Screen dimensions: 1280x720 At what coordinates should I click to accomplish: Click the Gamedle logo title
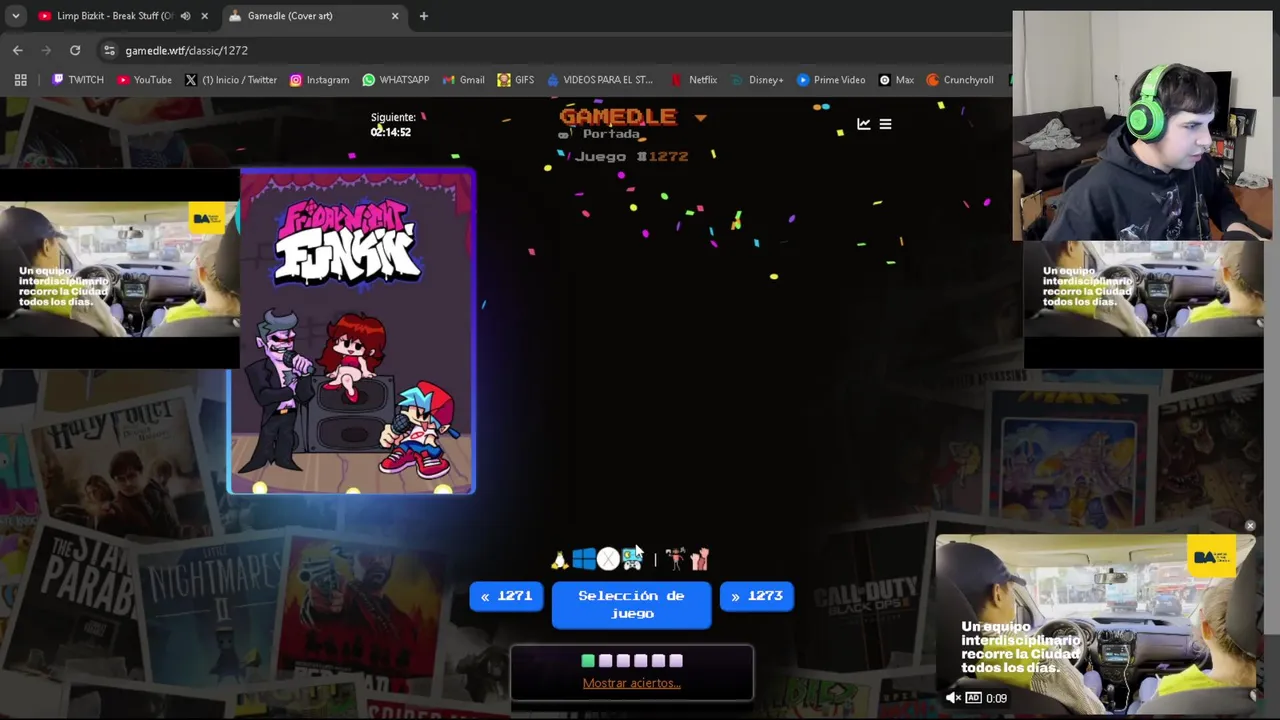pyautogui.click(x=618, y=116)
